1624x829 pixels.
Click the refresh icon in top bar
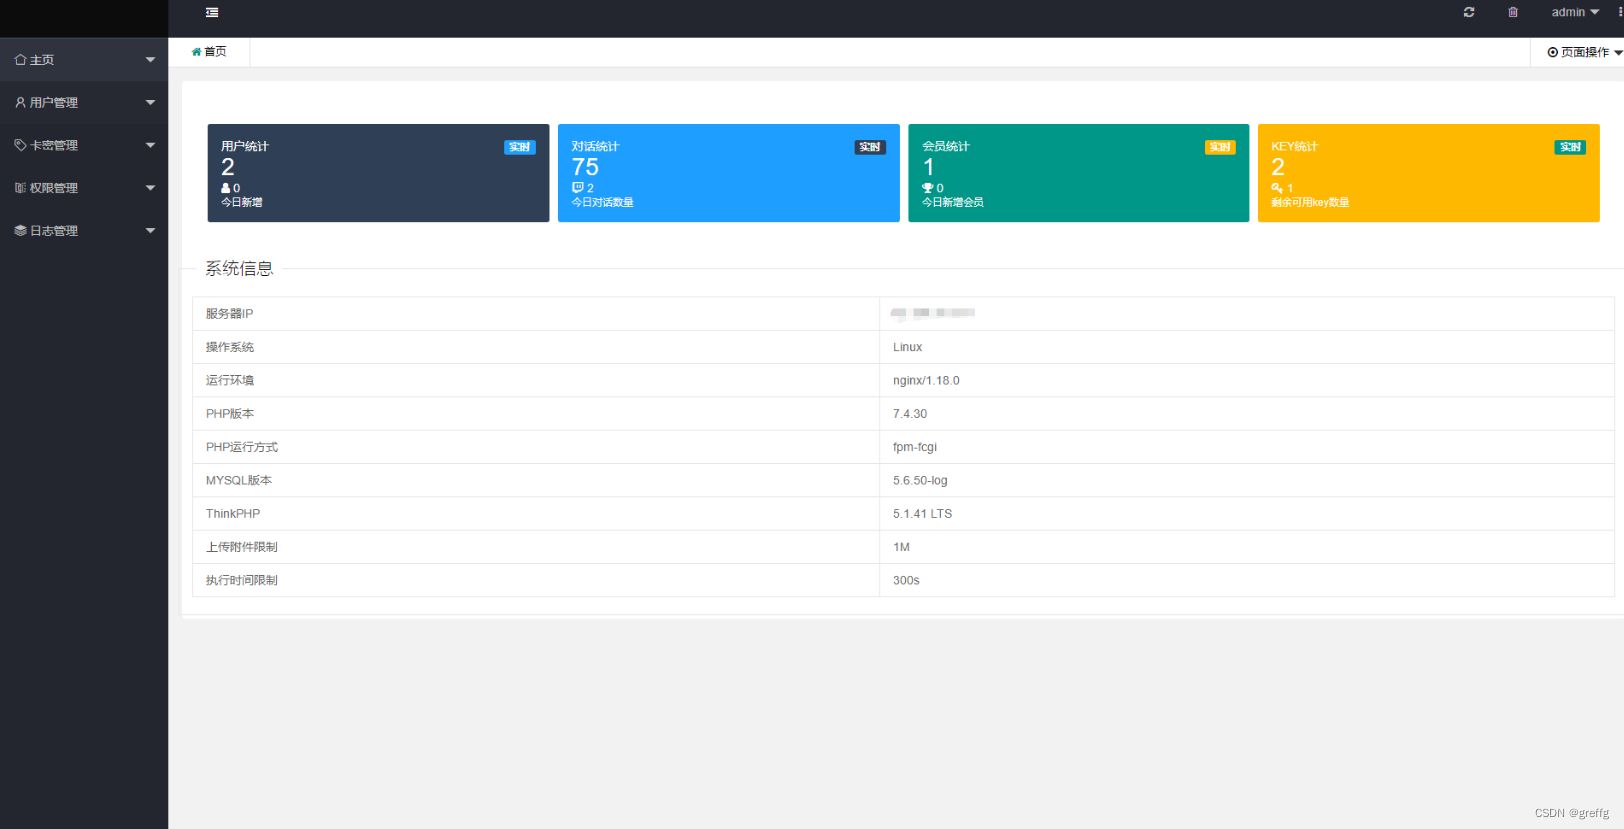click(x=1469, y=12)
